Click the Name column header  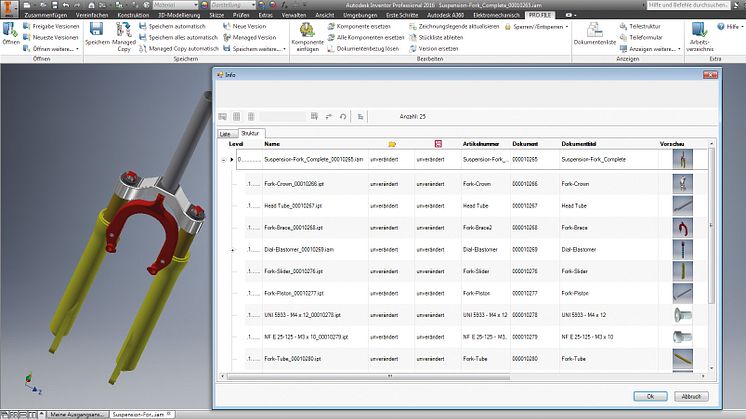click(x=272, y=144)
